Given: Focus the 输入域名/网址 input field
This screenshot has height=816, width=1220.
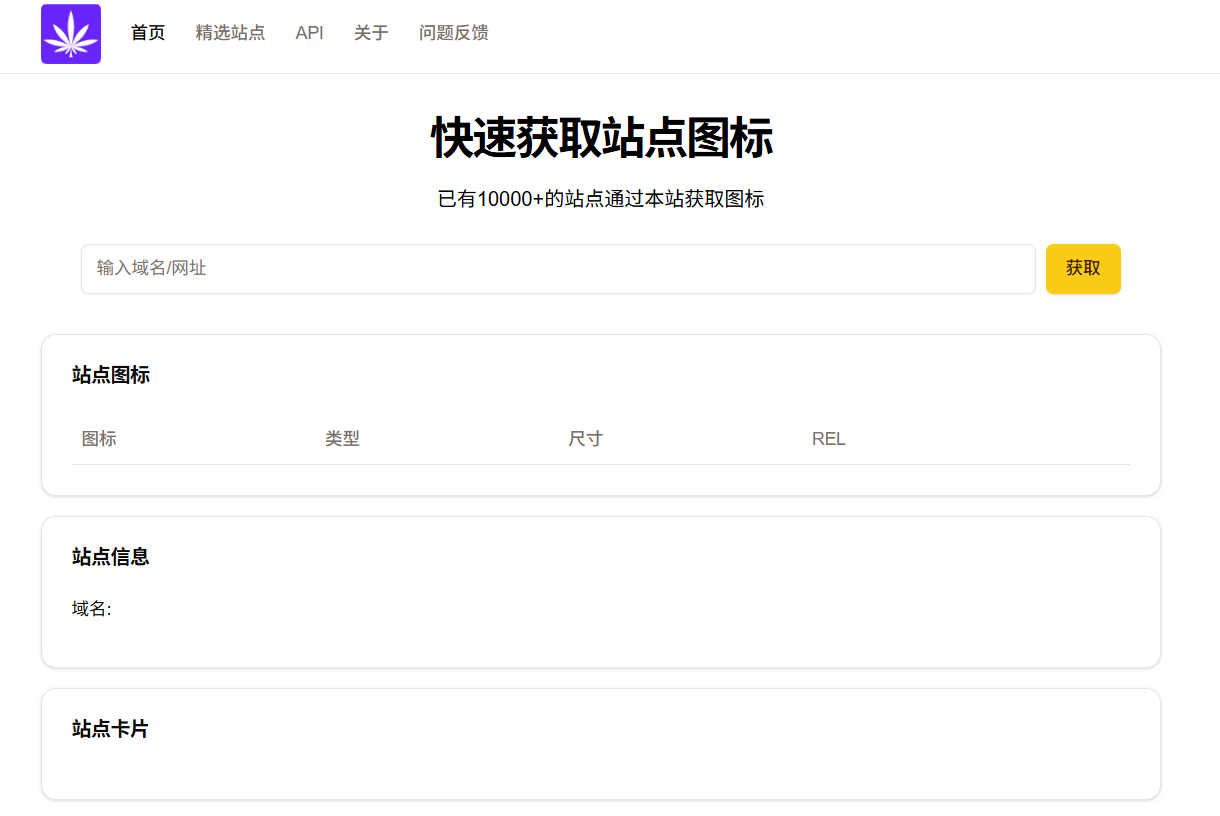Looking at the screenshot, I should coord(558,269).
